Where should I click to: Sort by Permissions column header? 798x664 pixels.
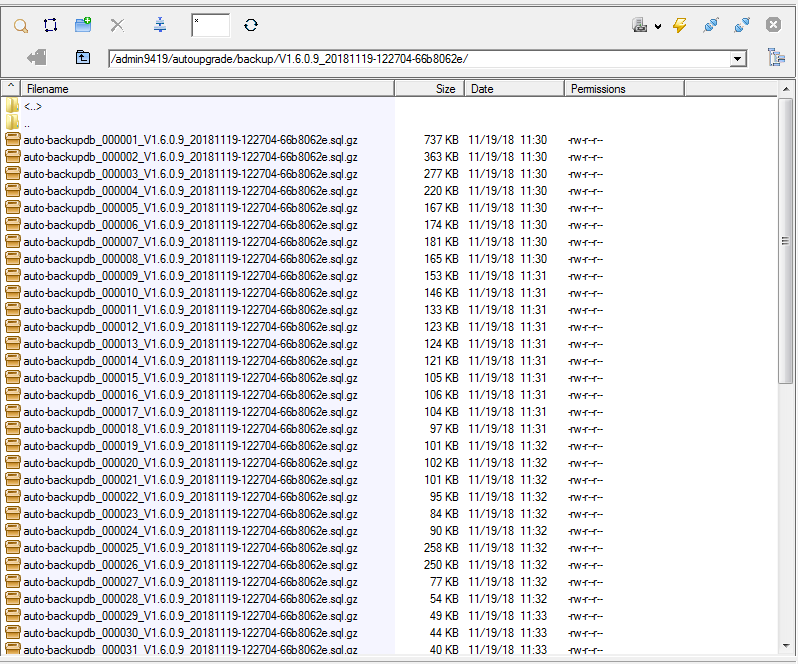click(624, 89)
